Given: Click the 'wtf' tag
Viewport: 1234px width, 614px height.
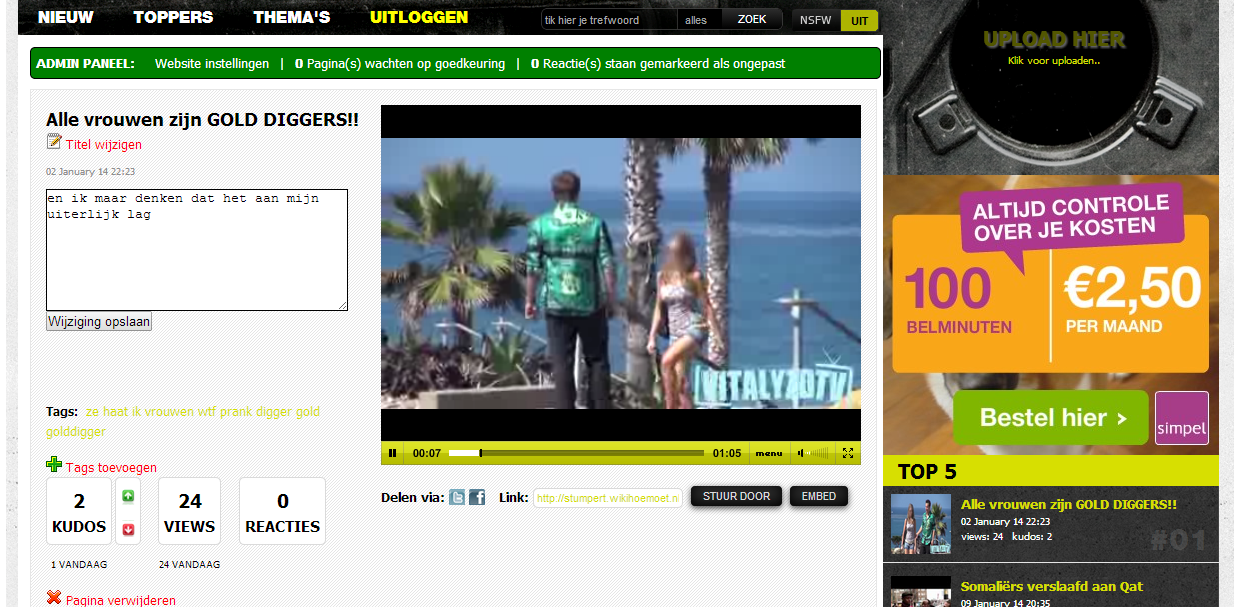Looking at the screenshot, I should pyautogui.click(x=205, y=412).
